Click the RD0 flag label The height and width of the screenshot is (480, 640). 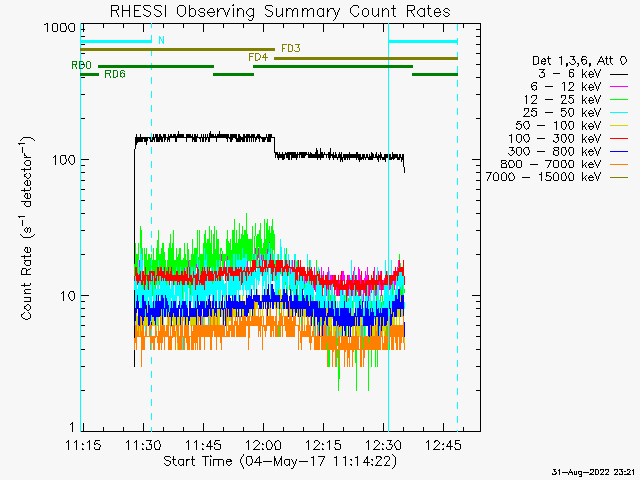click(x=81, y=65)
